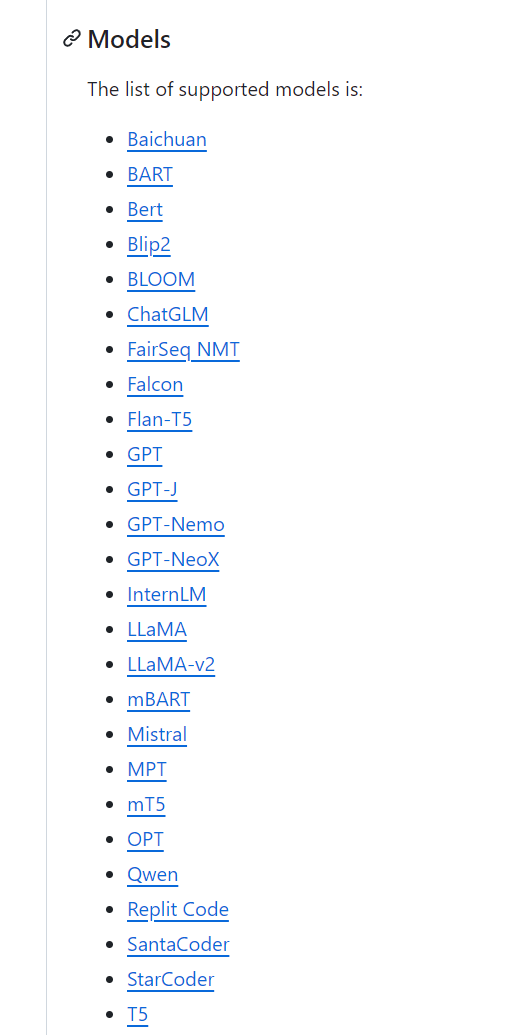Viewport: 509px width, 1035px height.
Task: Open the SantaCoder link
Action: pyautogui.click(x=178, y=944)
